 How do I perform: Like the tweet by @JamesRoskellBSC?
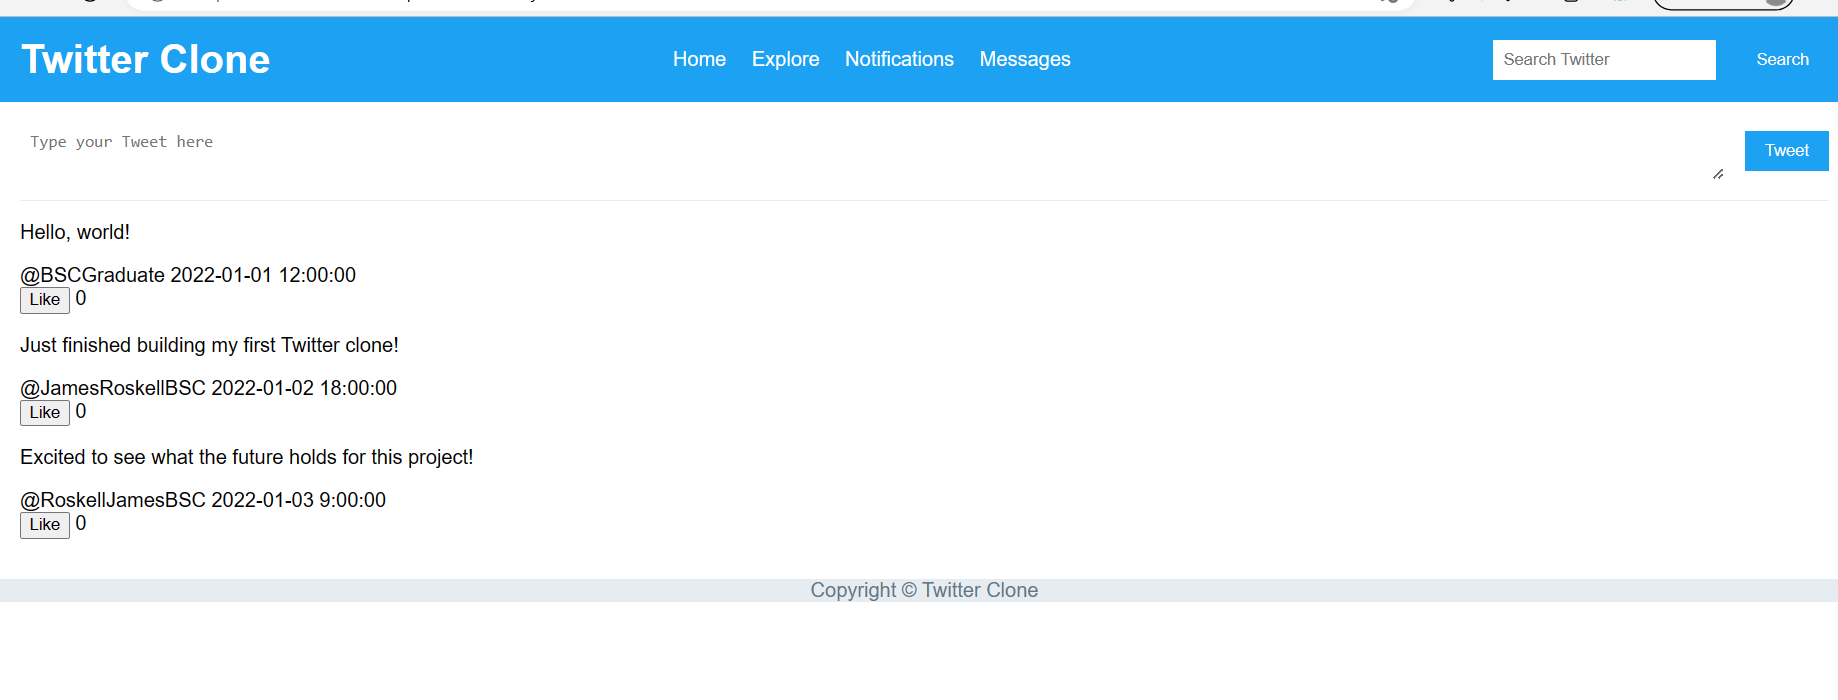45,413
